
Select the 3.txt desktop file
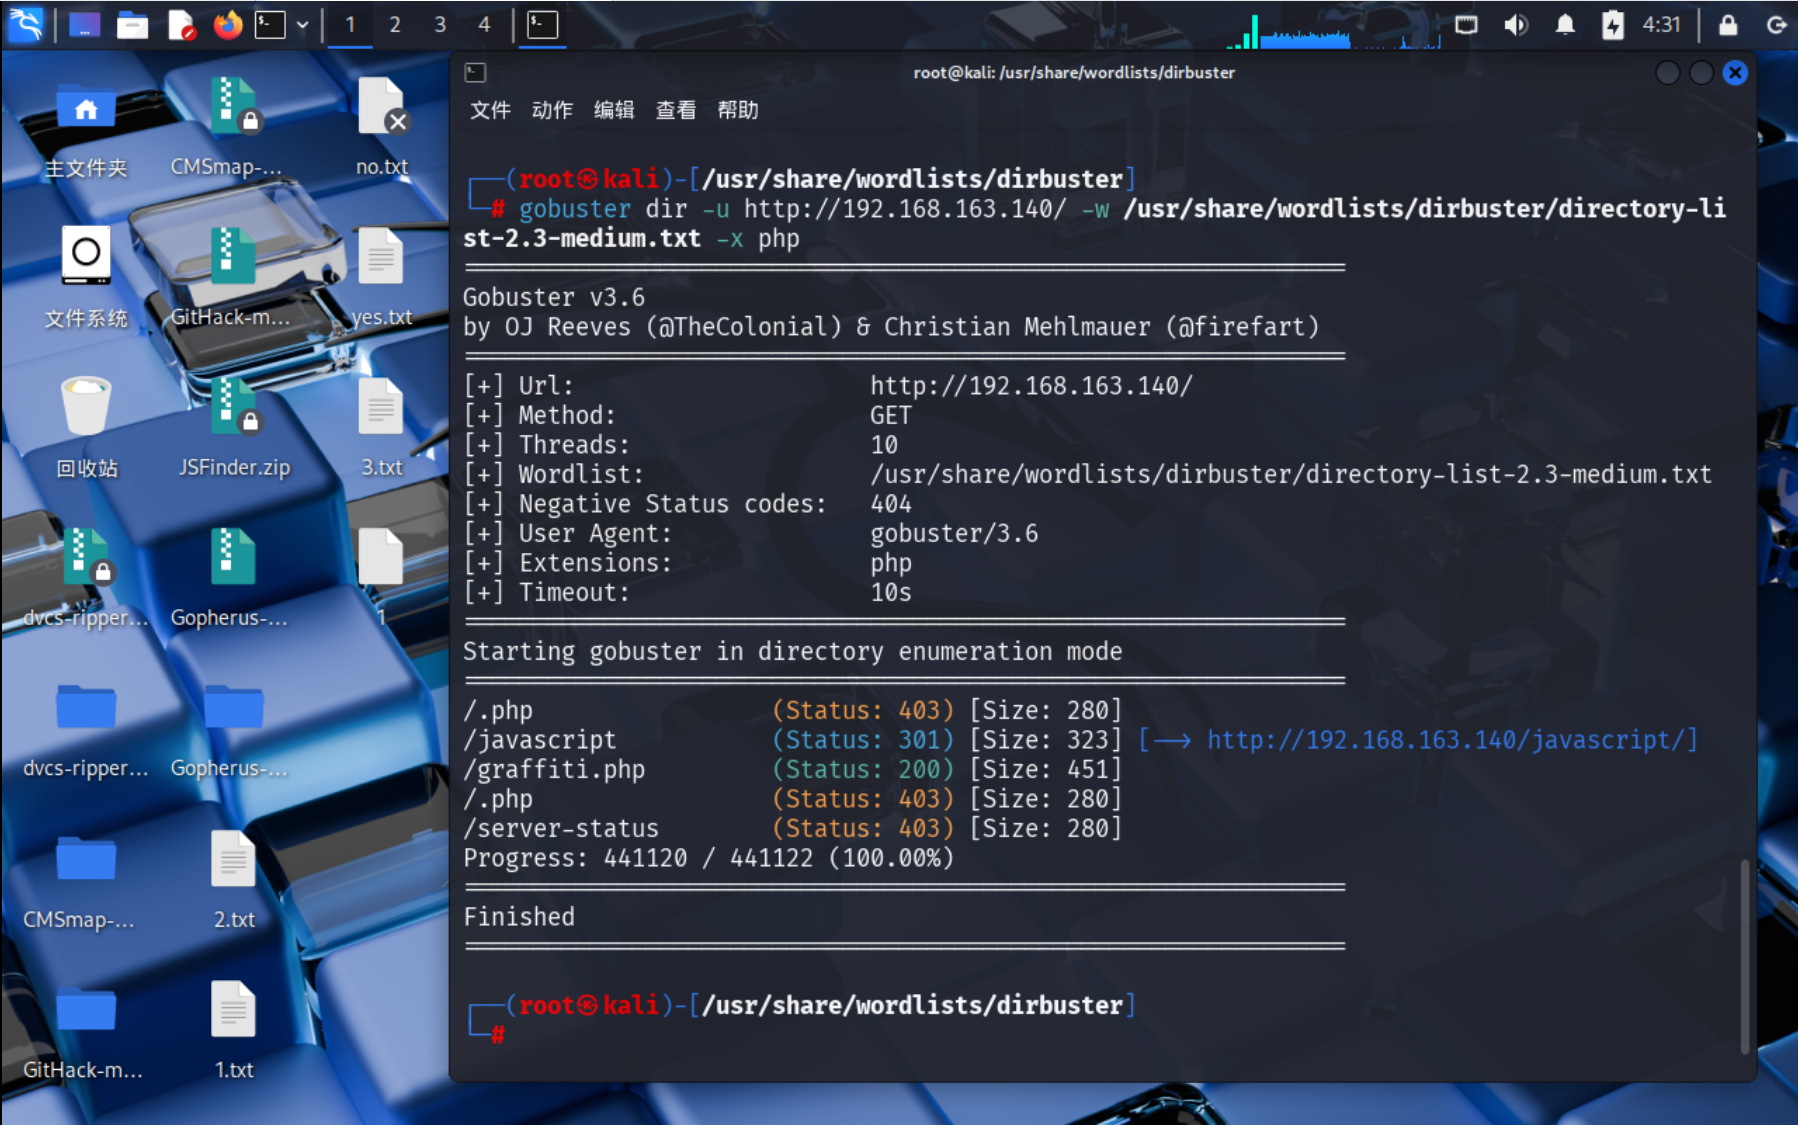381,427
